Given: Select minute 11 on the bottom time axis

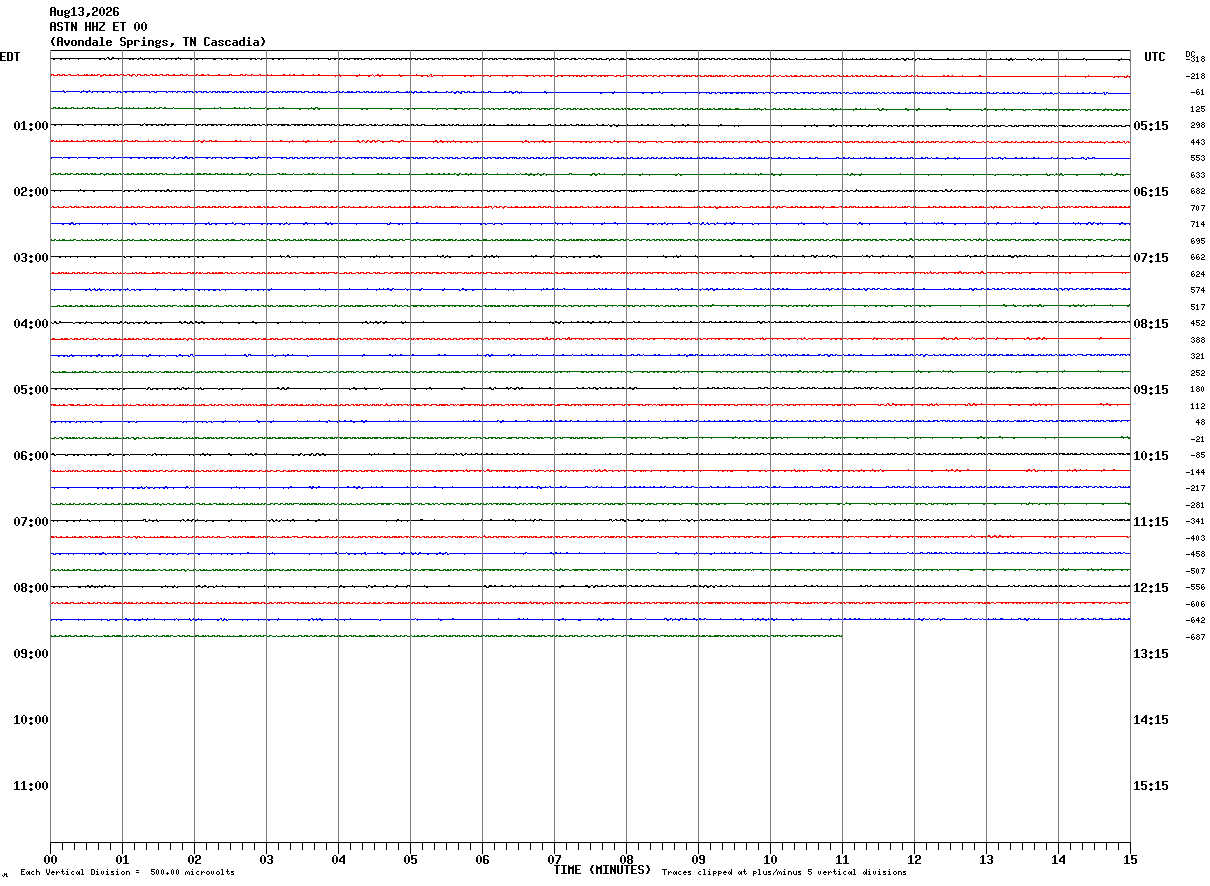Looking at the screenshot, I should click(842, 859).
